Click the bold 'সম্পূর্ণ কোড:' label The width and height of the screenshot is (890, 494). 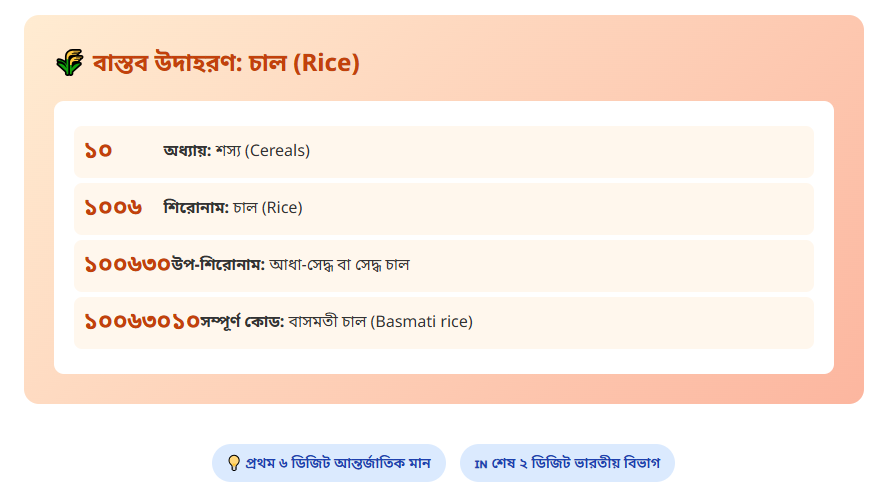tap(242, 322)
